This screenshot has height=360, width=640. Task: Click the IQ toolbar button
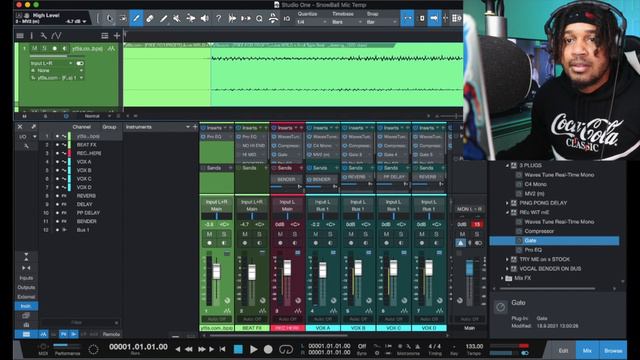pyautogui.click(x=287, y=18)
